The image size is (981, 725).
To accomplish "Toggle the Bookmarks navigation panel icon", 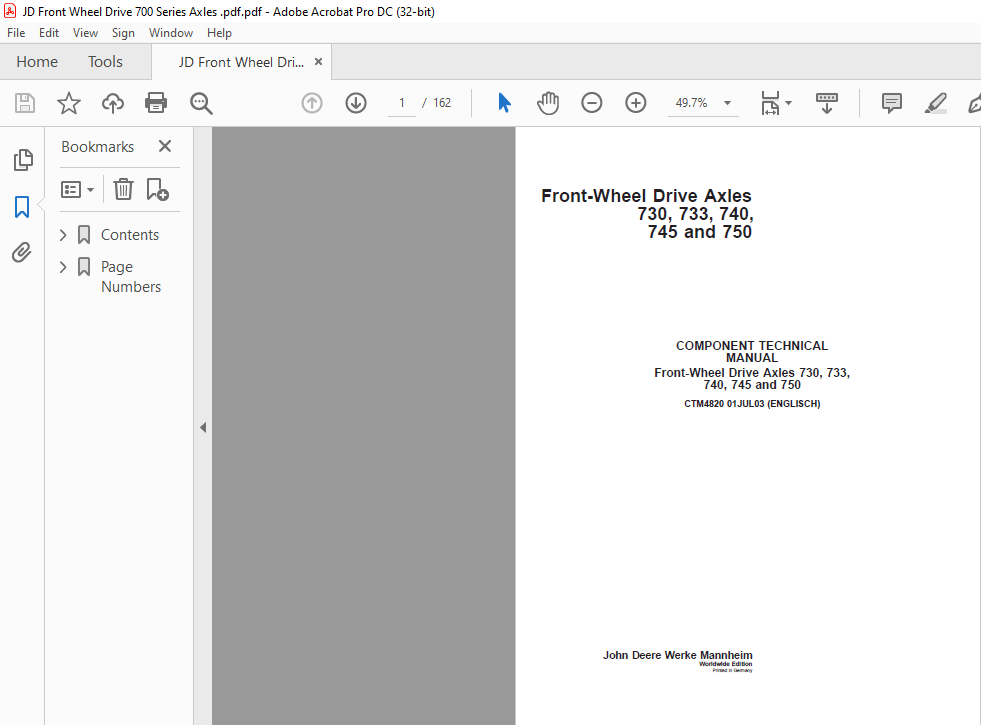I will [x=22, y=206].
